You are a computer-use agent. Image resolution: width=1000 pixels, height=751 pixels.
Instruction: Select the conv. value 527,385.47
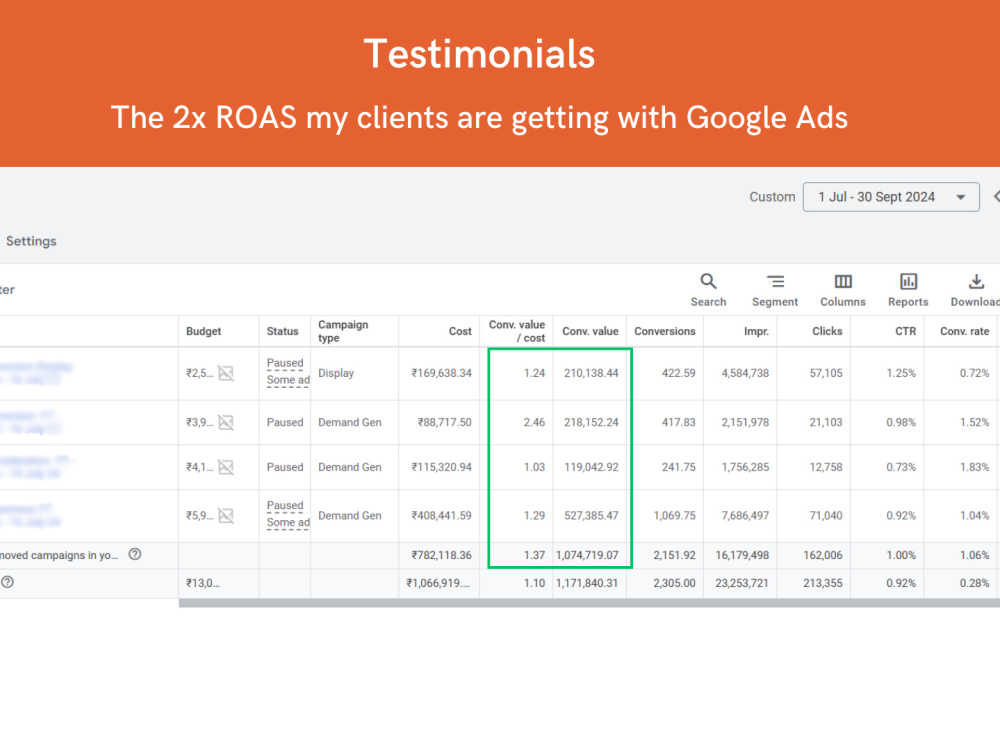pos(591,516)
